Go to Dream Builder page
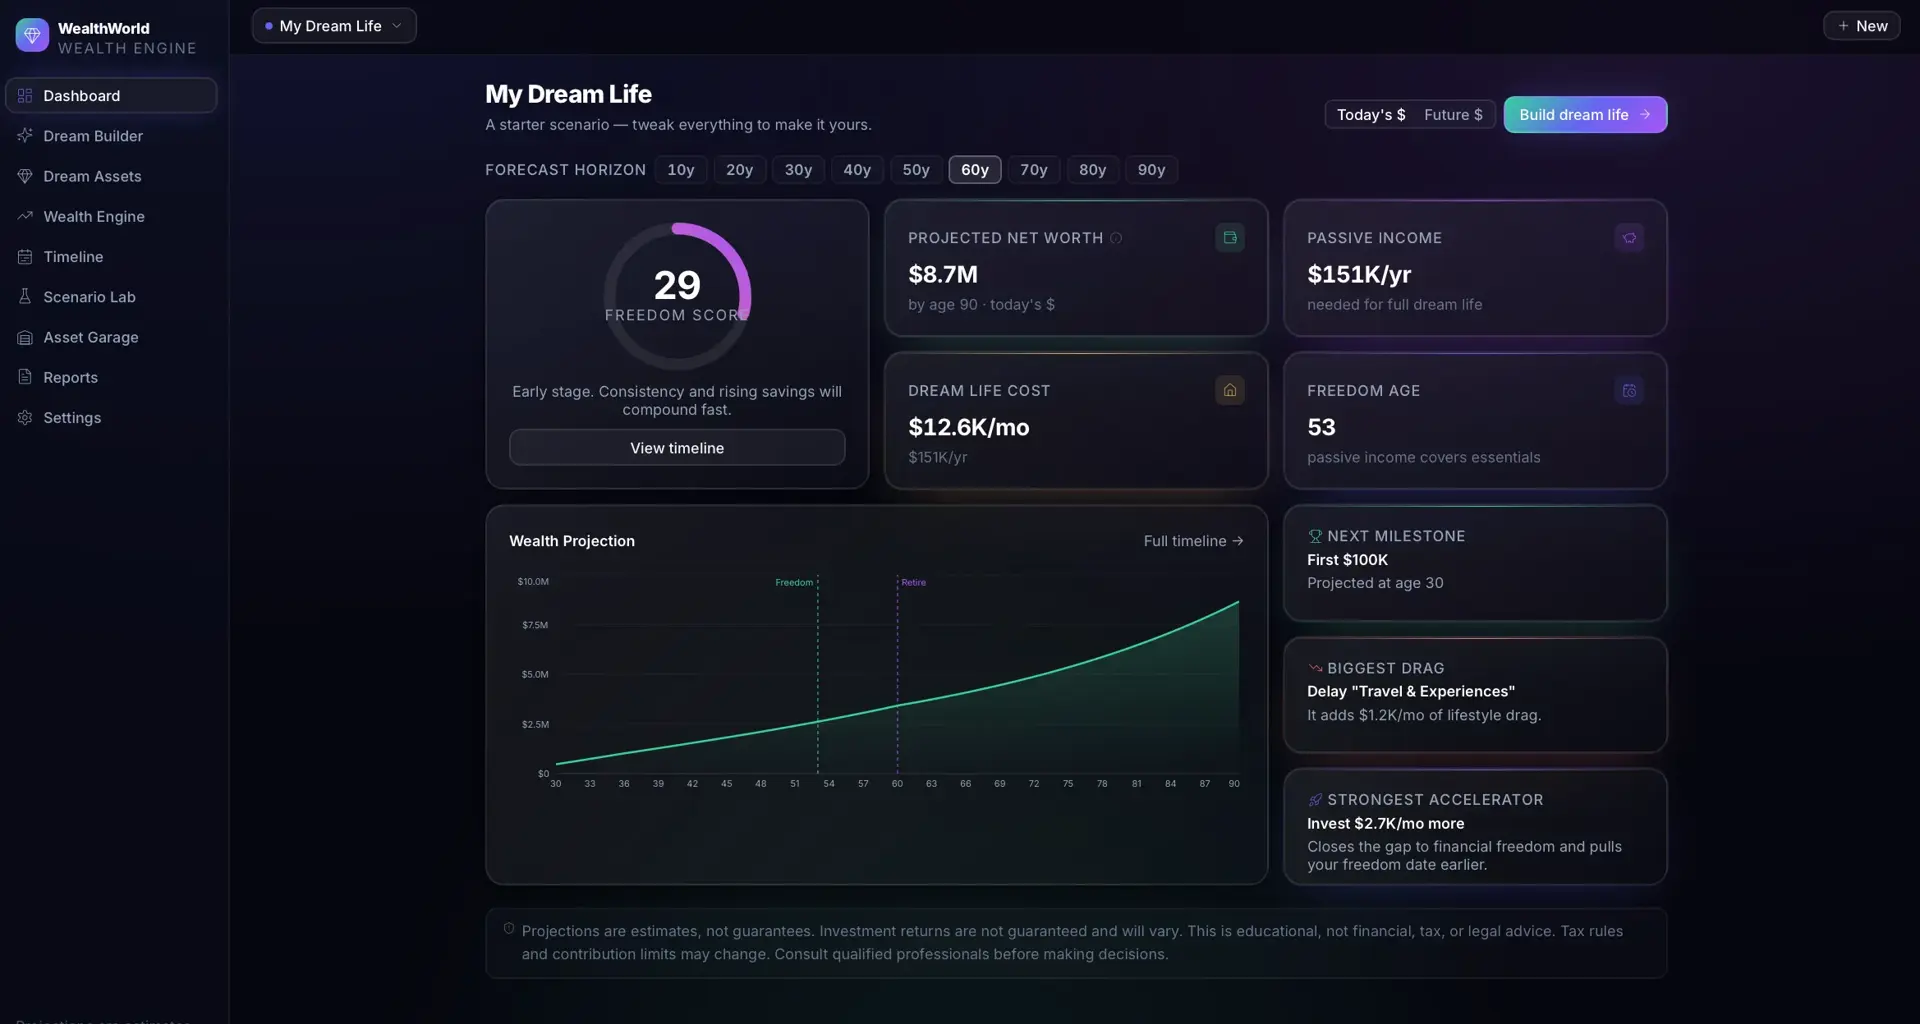 [x=111, y=136]
